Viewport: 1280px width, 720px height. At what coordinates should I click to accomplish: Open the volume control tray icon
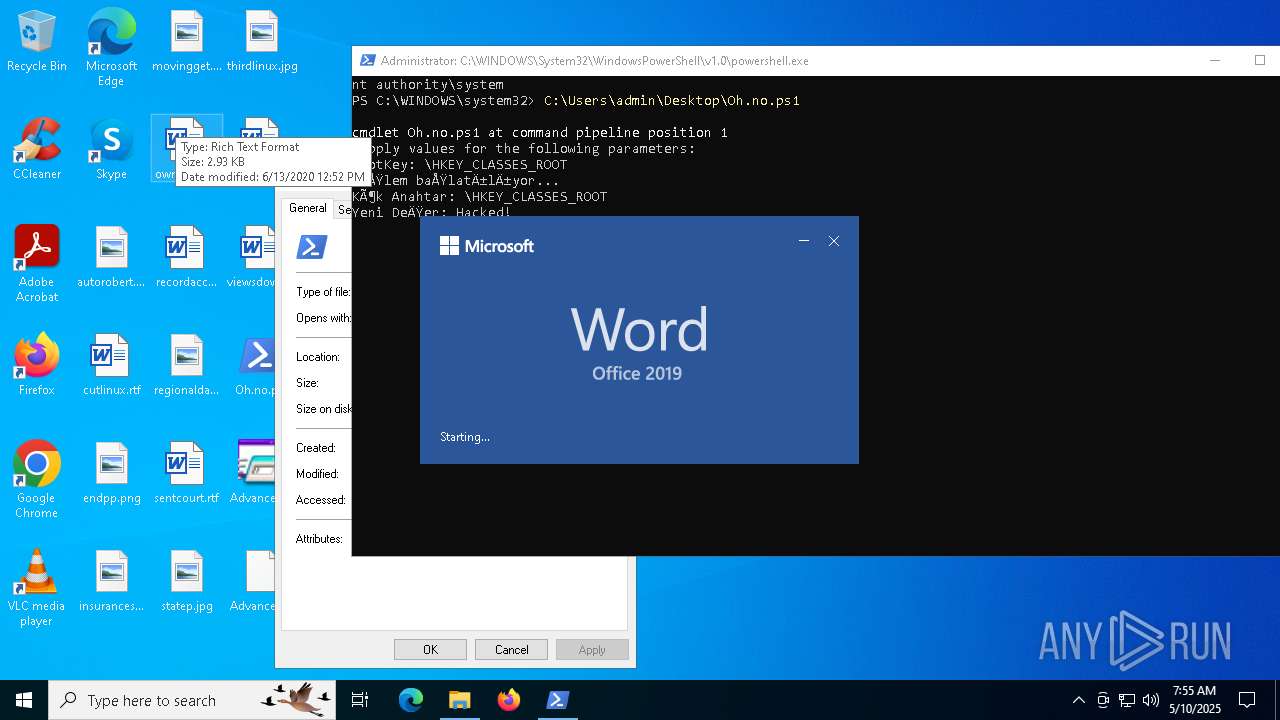click(x=1151, y=700)
